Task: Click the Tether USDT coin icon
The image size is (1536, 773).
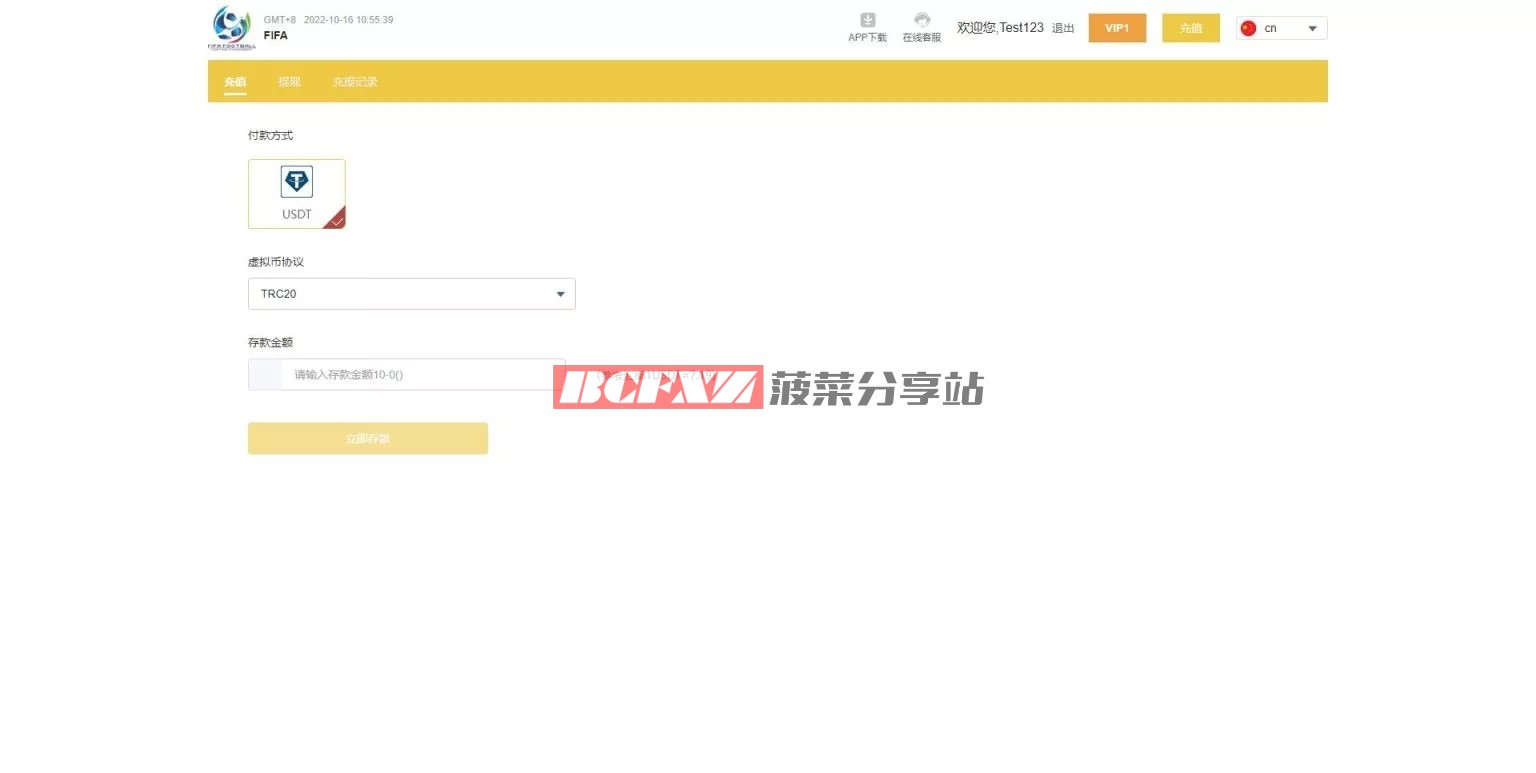Action: [x=297, y=182]
